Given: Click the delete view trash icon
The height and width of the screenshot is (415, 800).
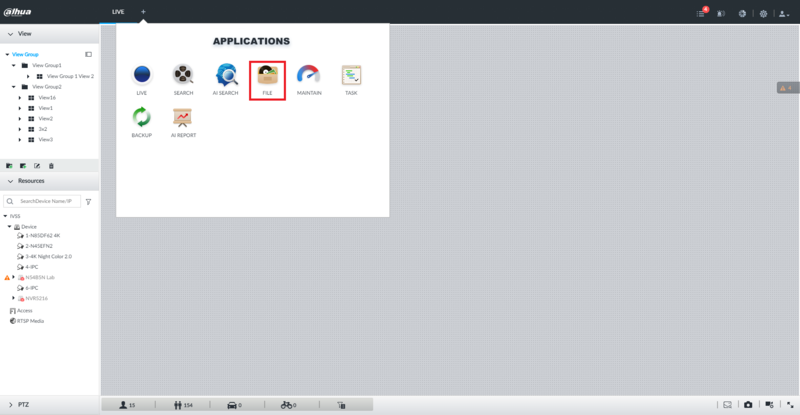Looking at the screenshot, I should pyautogui.click(x=51, y=166).
